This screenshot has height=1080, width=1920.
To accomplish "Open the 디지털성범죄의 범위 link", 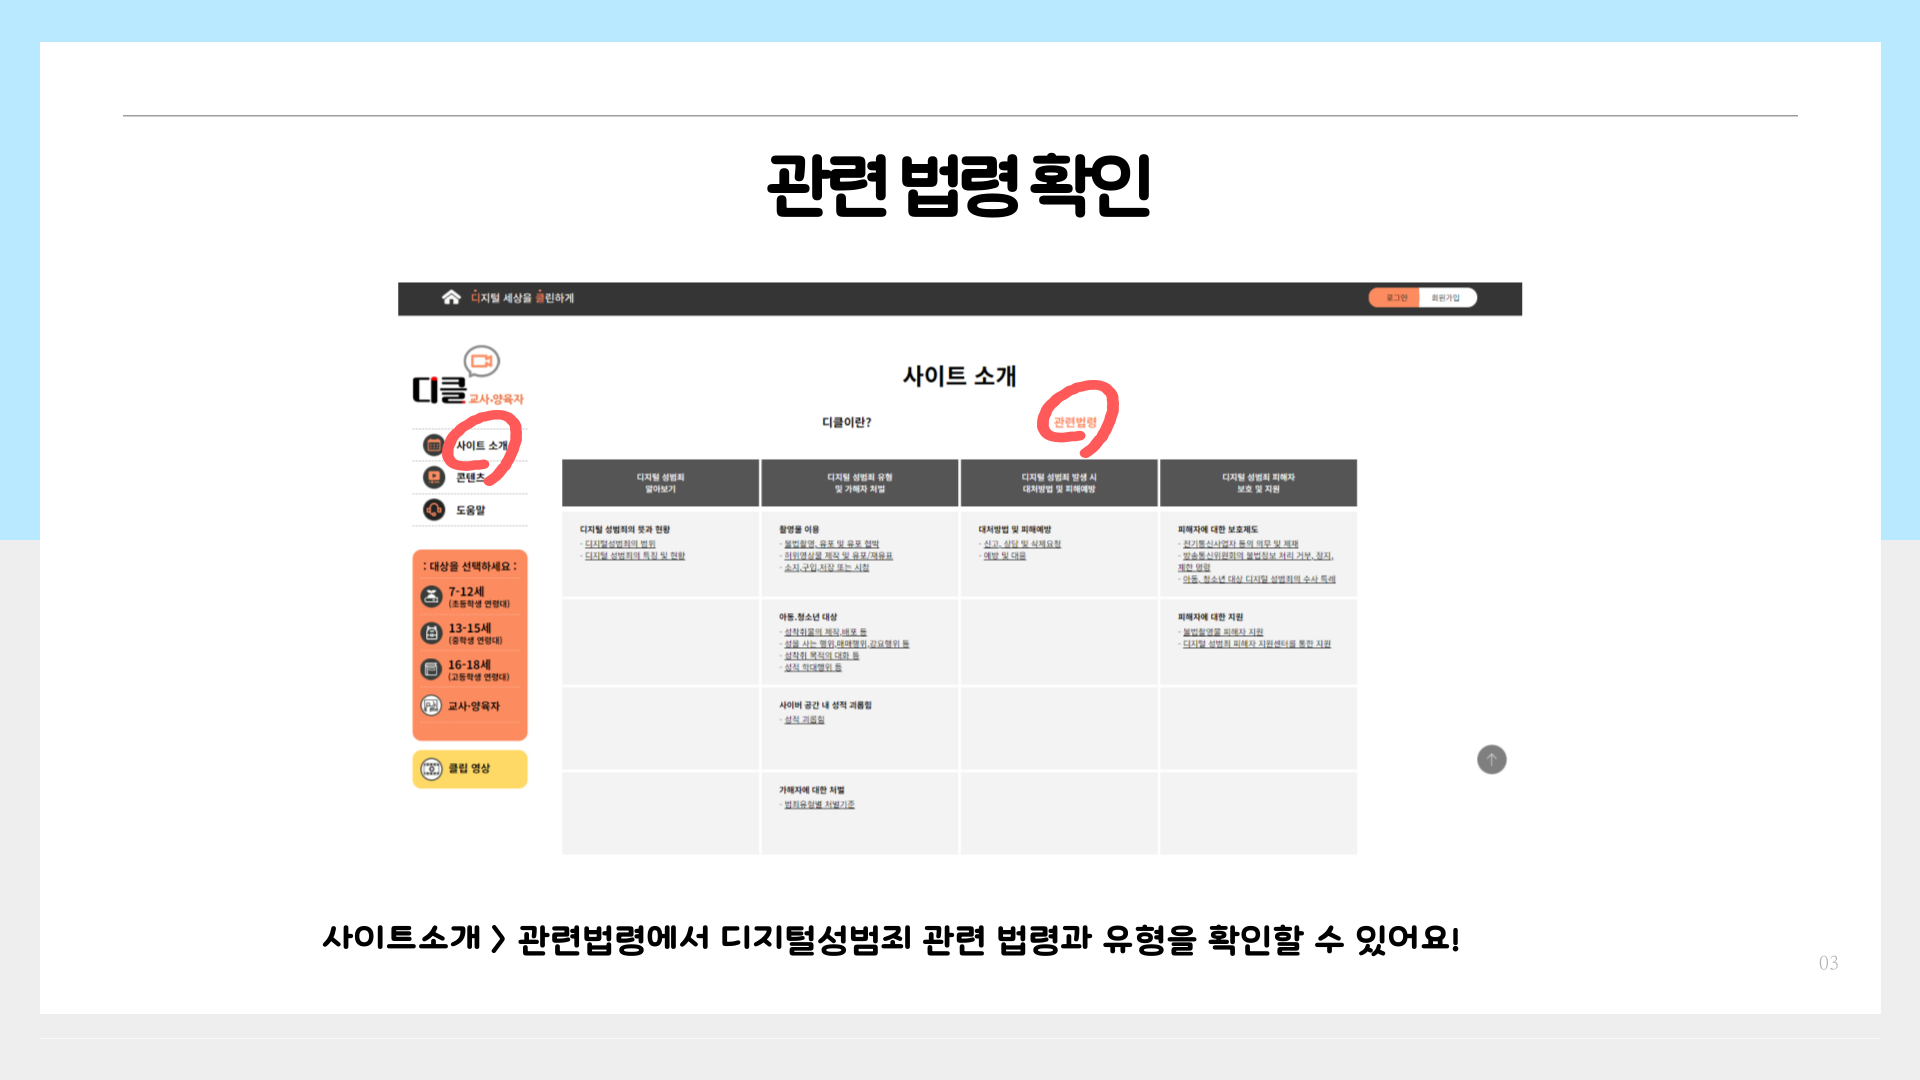I will click(618, 543).
